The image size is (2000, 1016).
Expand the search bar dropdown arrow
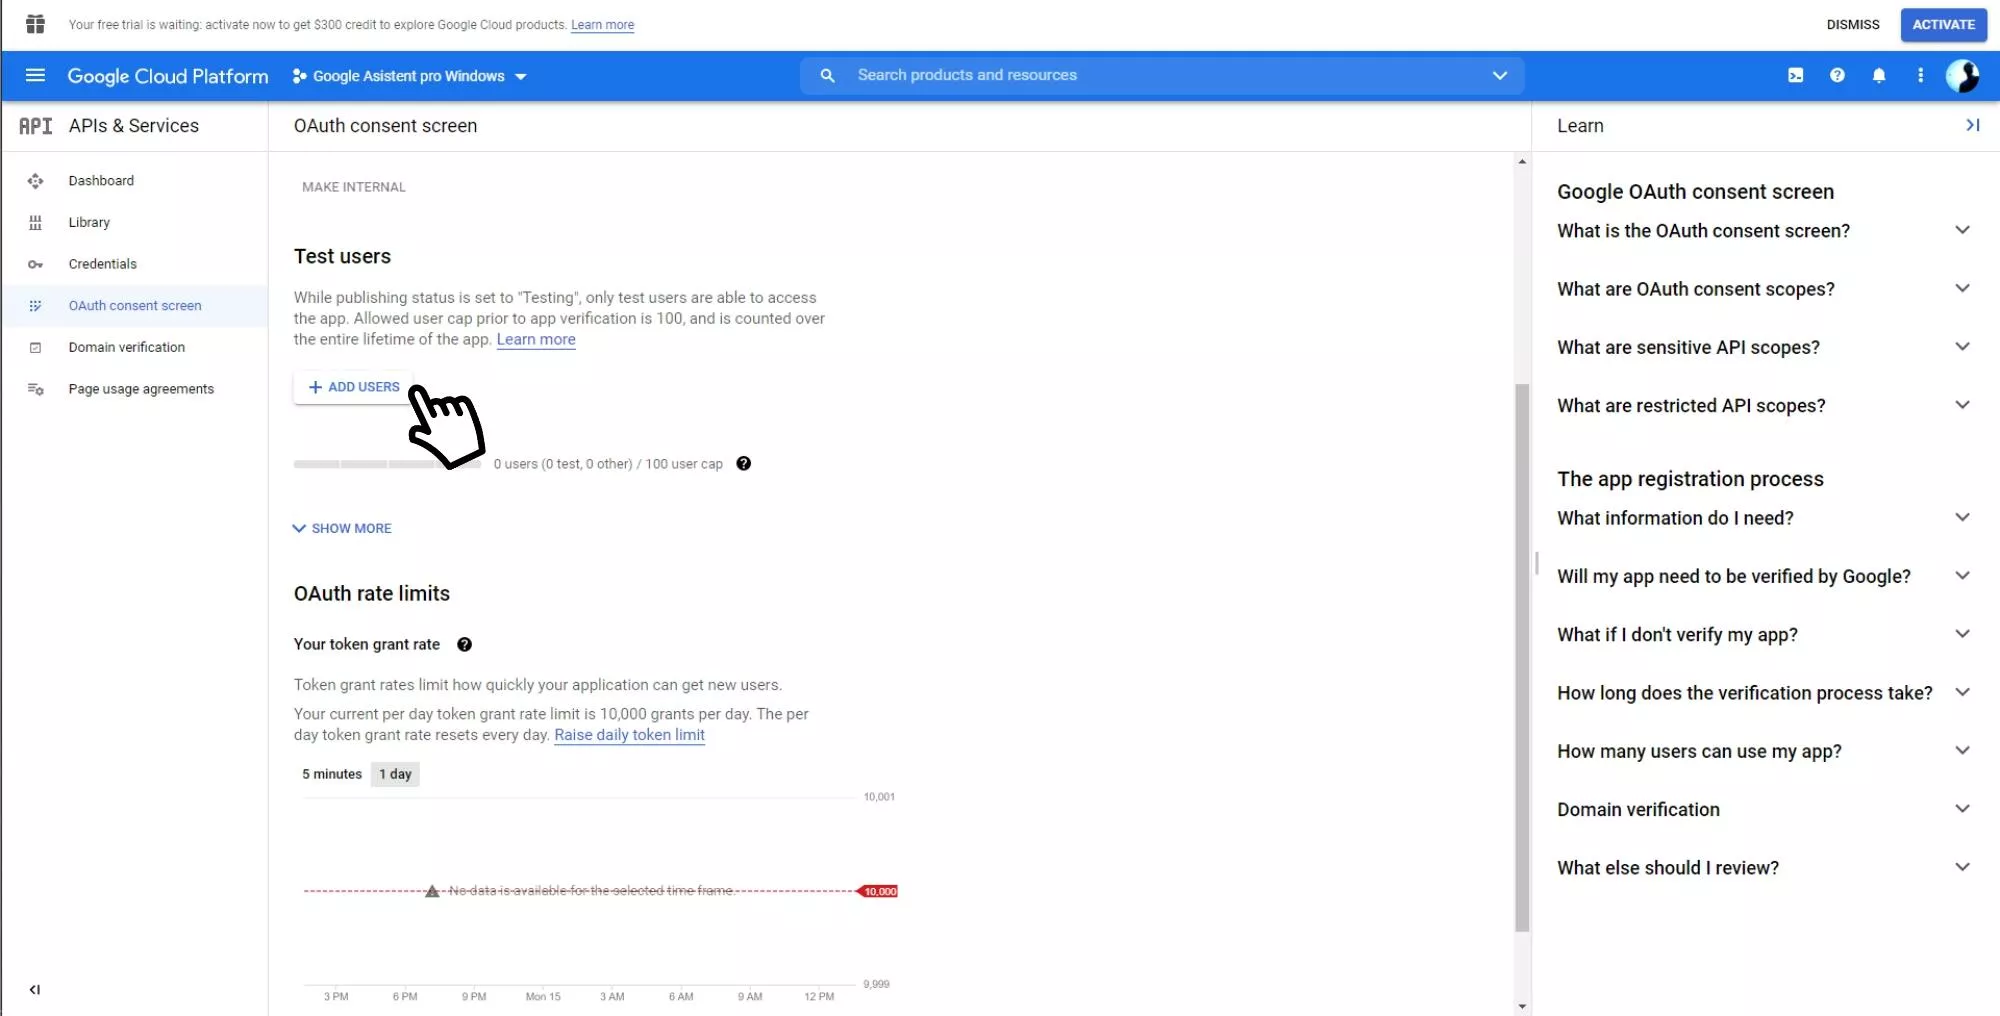1499,75
